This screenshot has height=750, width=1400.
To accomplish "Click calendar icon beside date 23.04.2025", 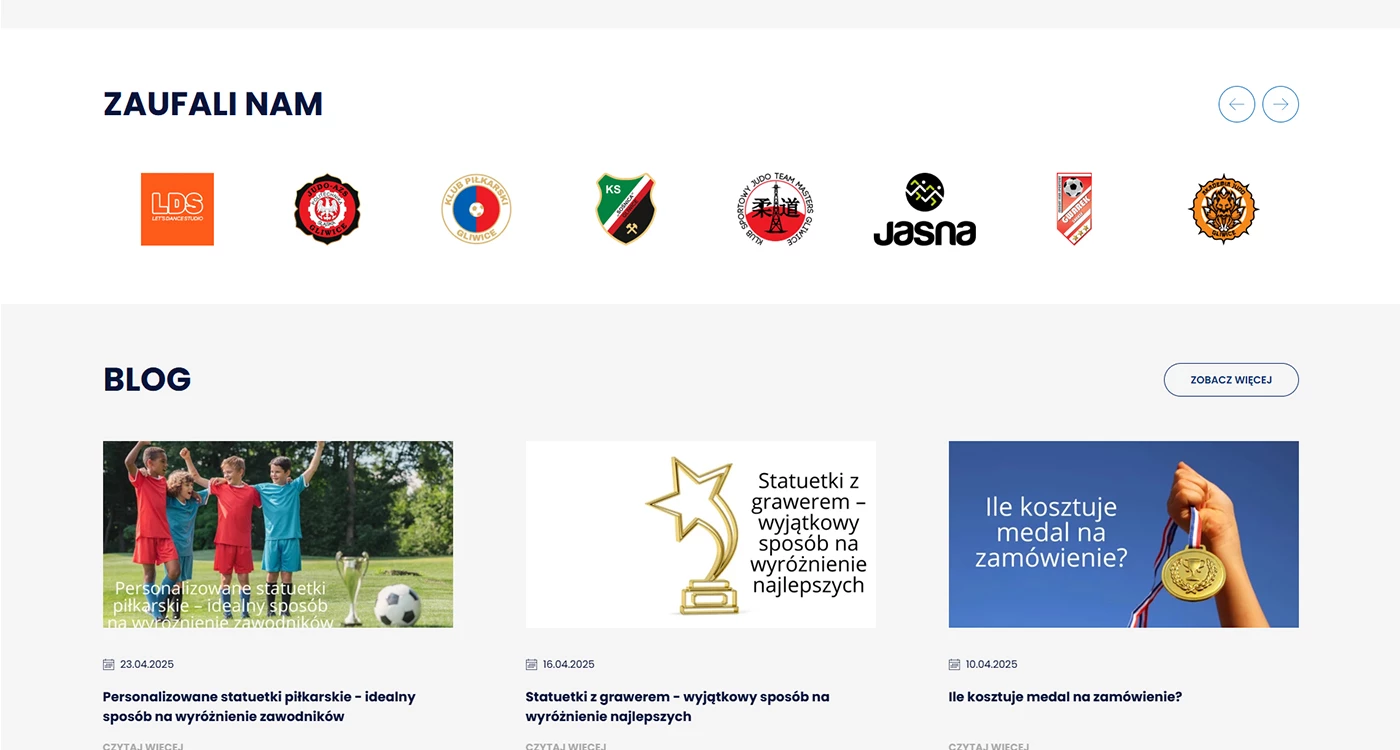I will pyautogui.click(x=109, y=664).
